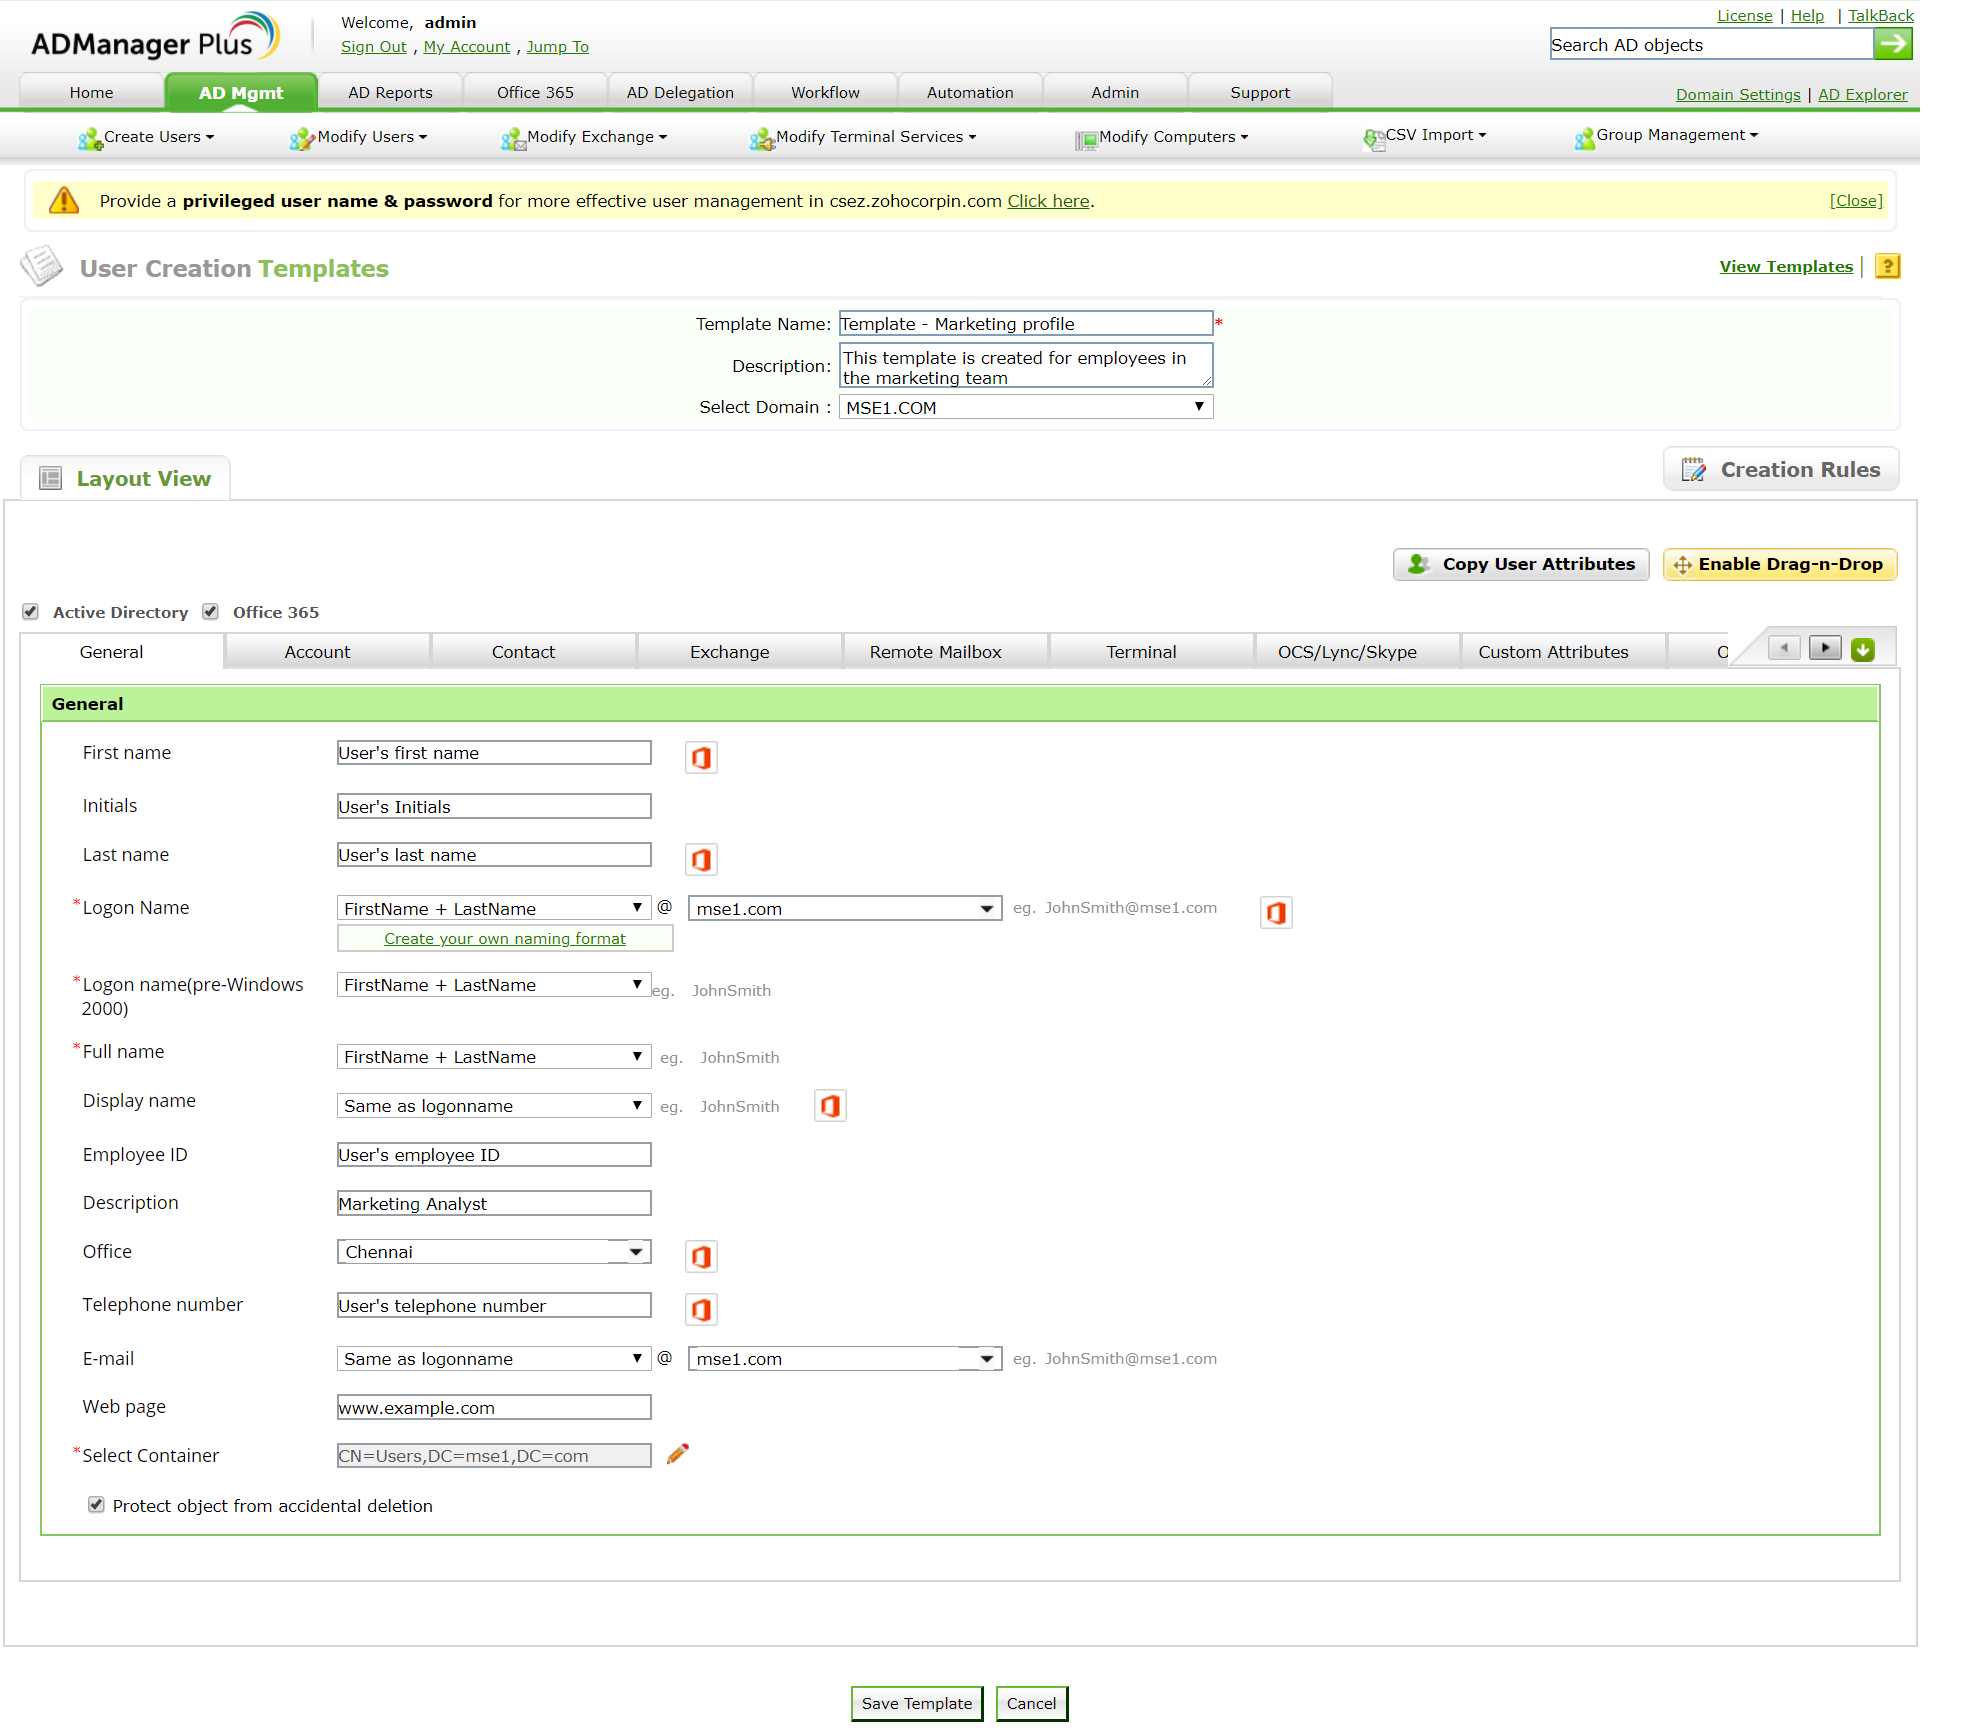
Task: Open Create your own naming format link
Action: pyautogui.click(x=505, y=939)
